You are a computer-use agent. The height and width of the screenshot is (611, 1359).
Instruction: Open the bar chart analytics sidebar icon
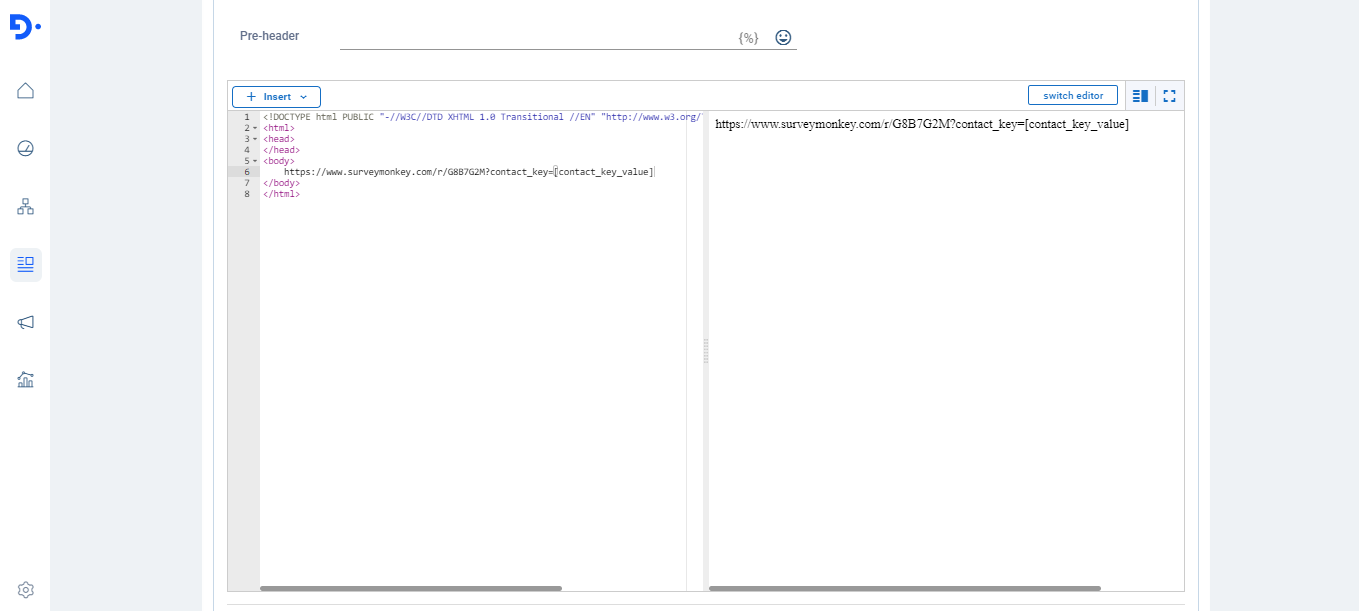(x=26, y=380)
